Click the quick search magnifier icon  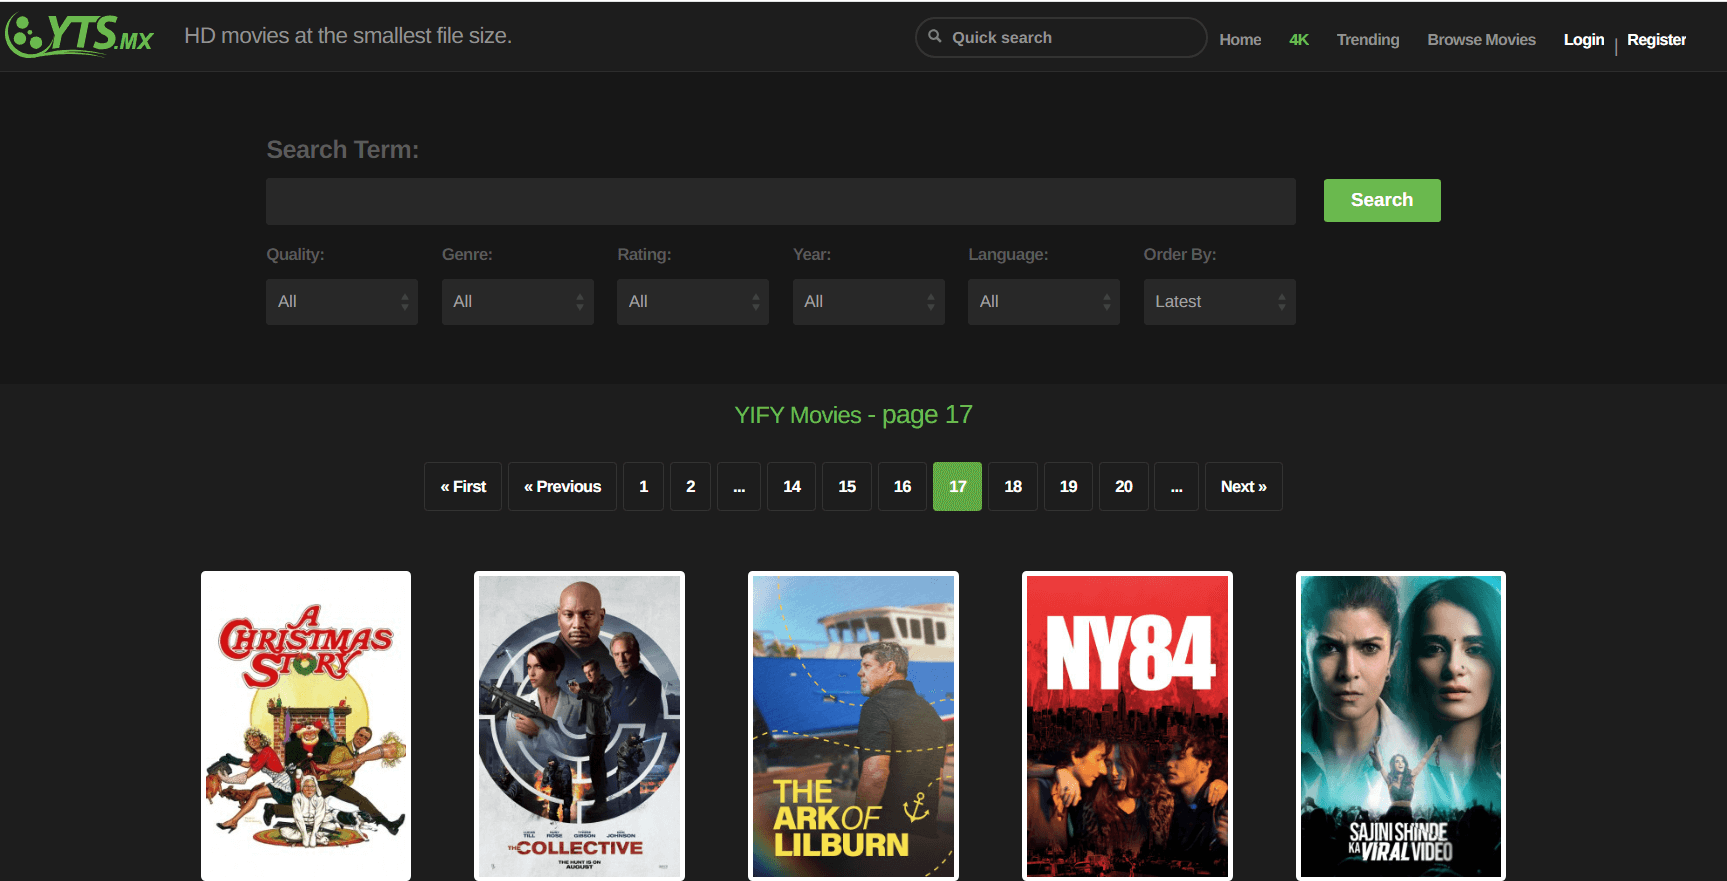(935, 37)
